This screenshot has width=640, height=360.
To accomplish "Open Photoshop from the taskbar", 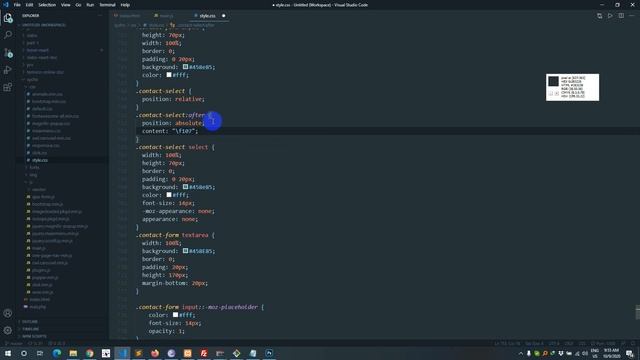I will 269,353.
